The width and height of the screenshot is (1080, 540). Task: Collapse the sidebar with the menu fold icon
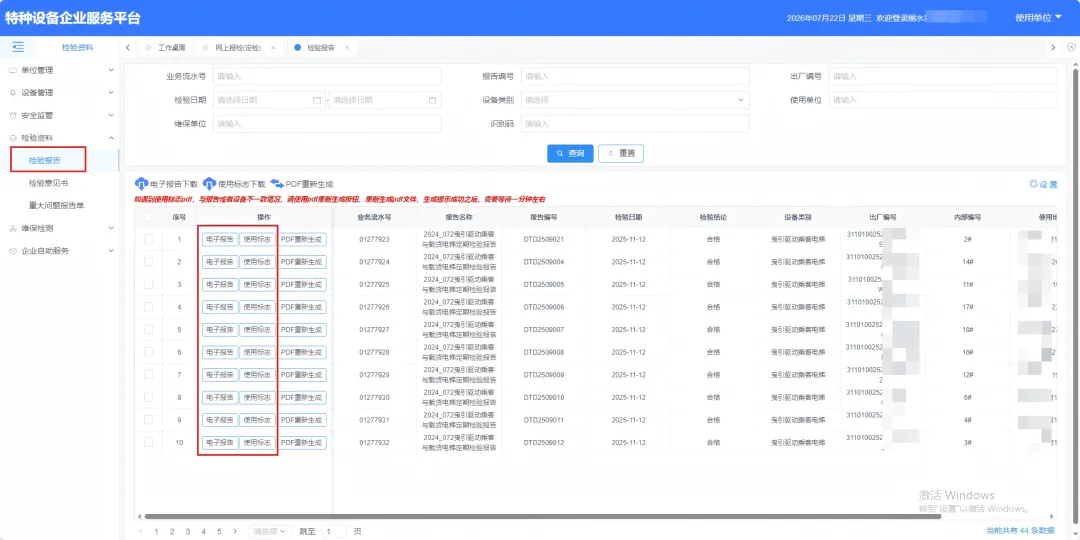(18, 48)
